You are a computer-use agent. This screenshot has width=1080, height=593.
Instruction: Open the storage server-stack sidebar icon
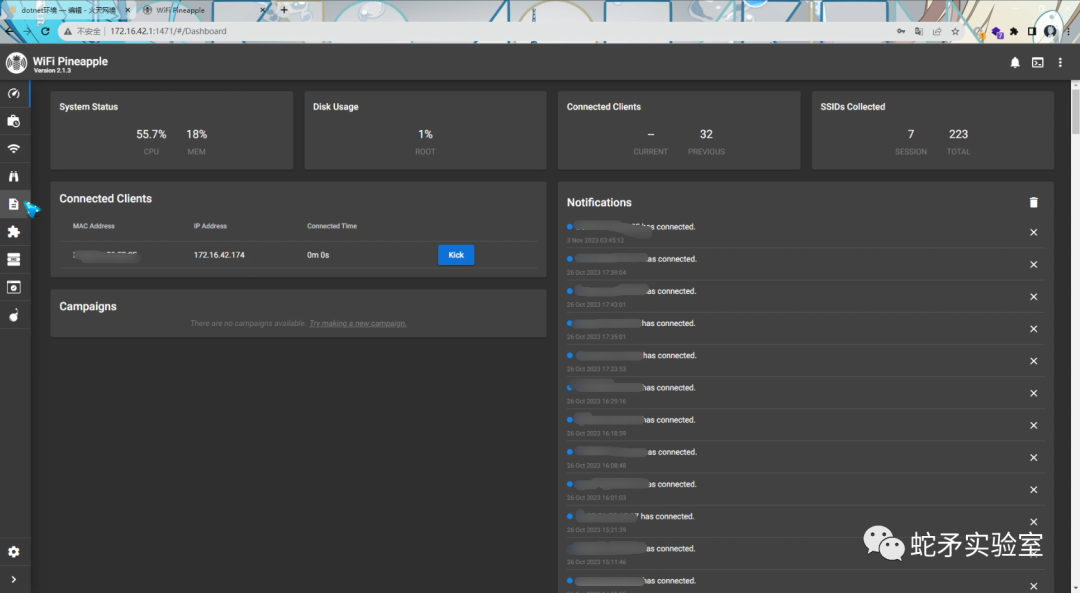14,260
